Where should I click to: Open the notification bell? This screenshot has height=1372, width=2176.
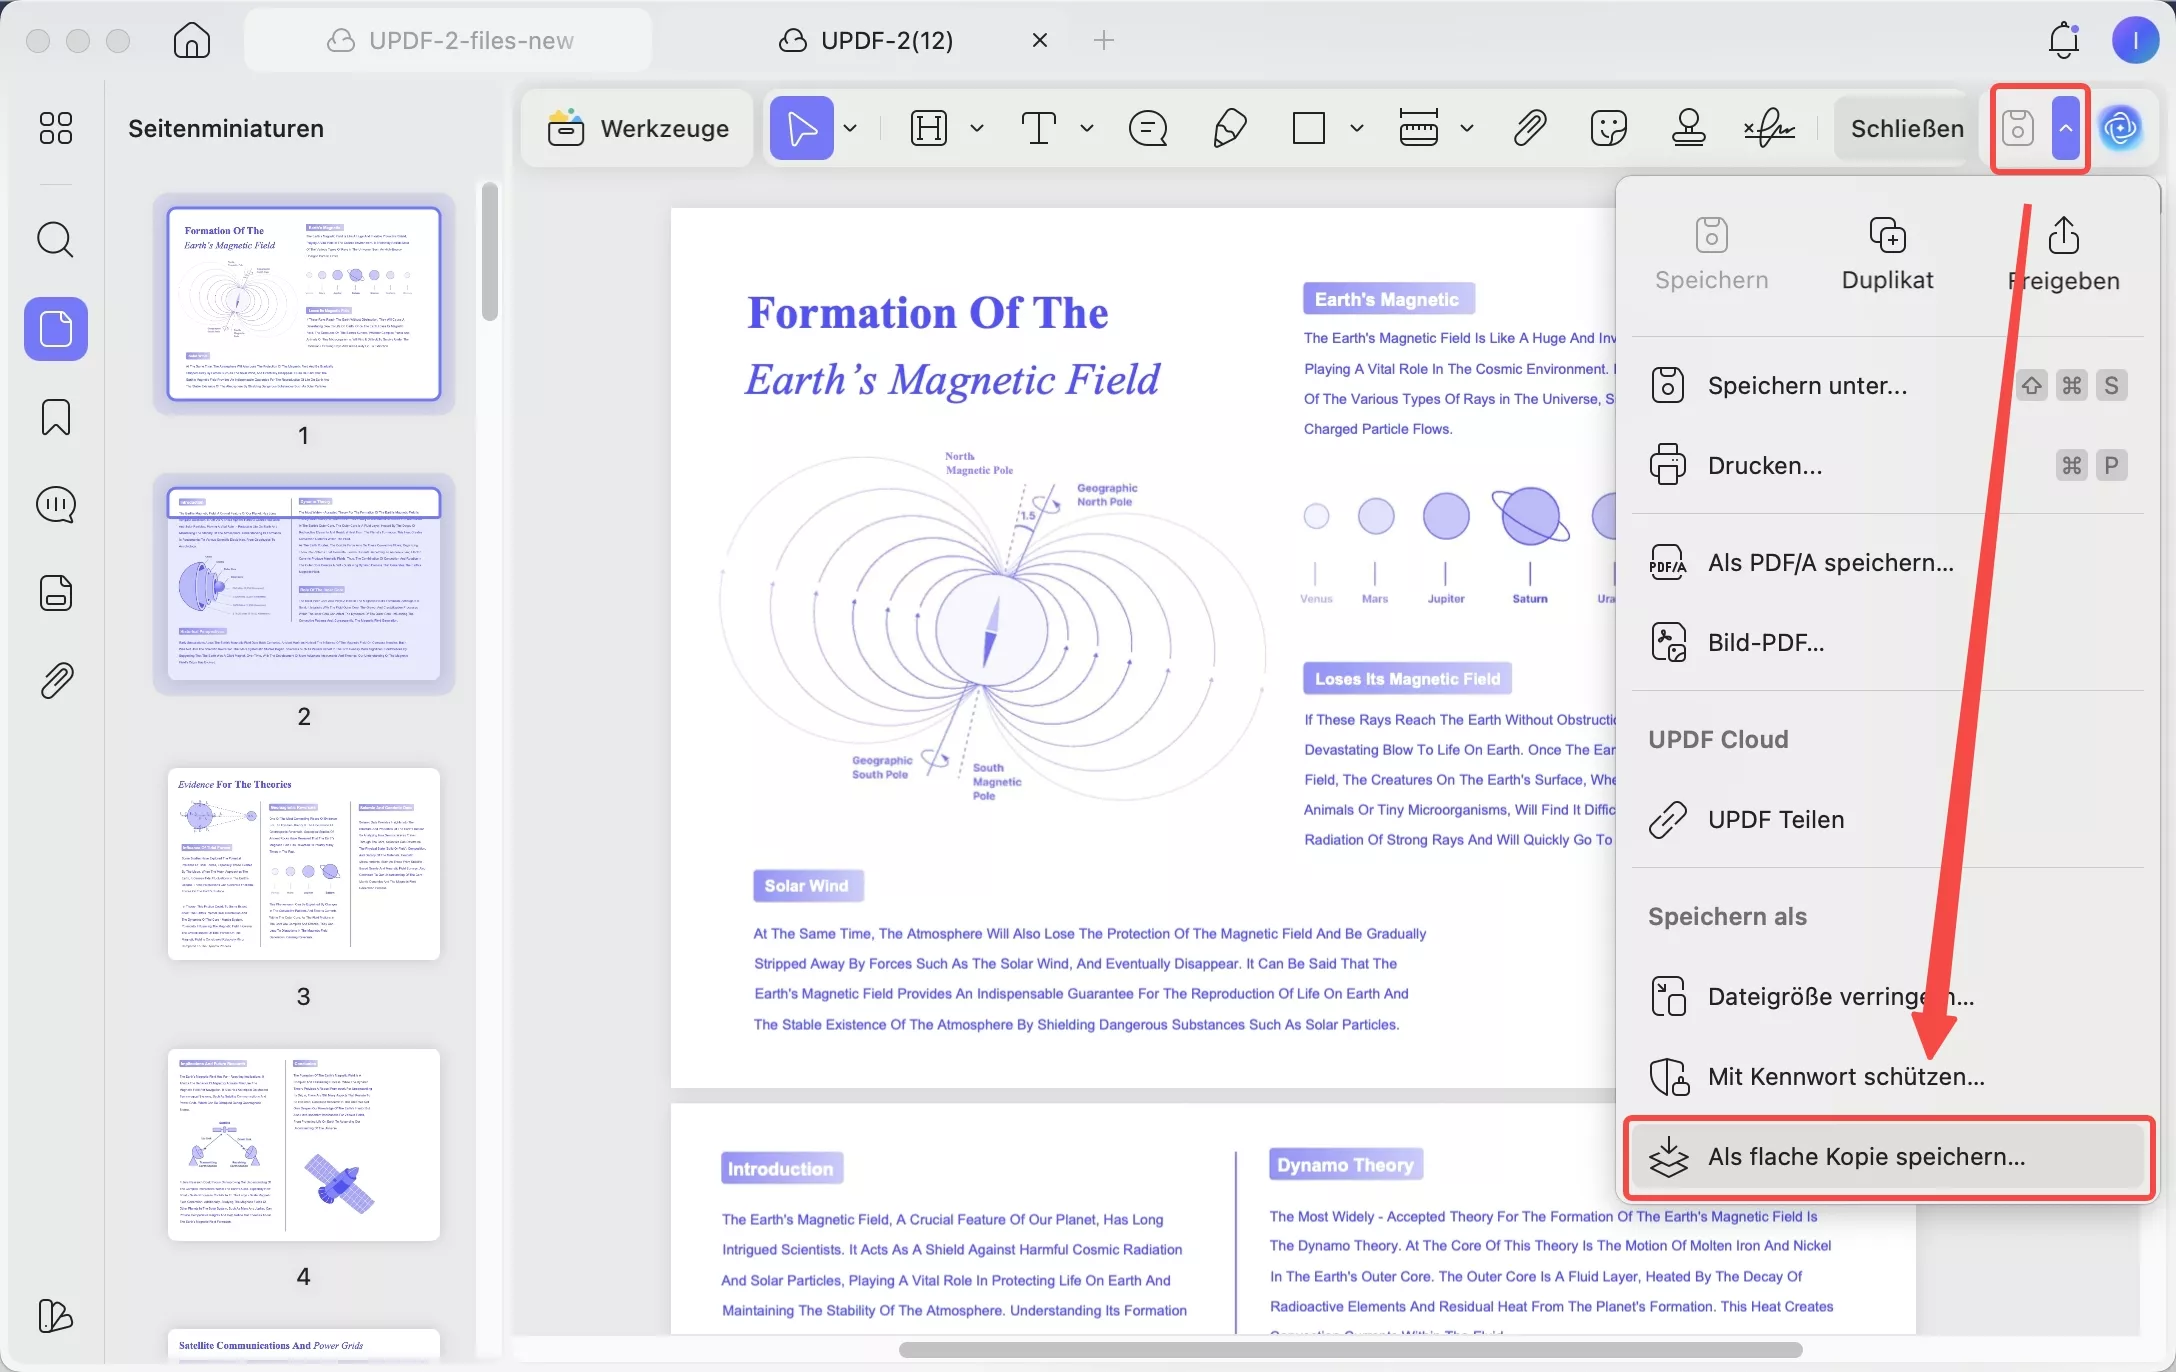pos(2064,40)
